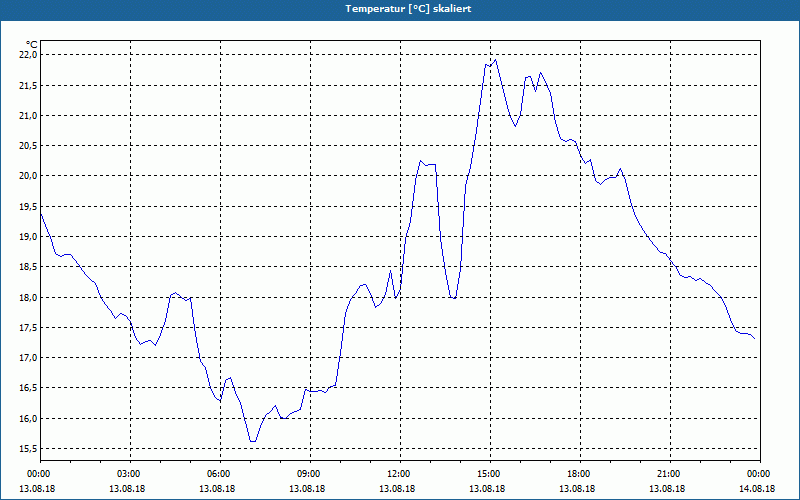The image size is (800, 500).
Task: Pick the 13.08.18 date beneath 15:00
Action: click(x=487, y=489)
